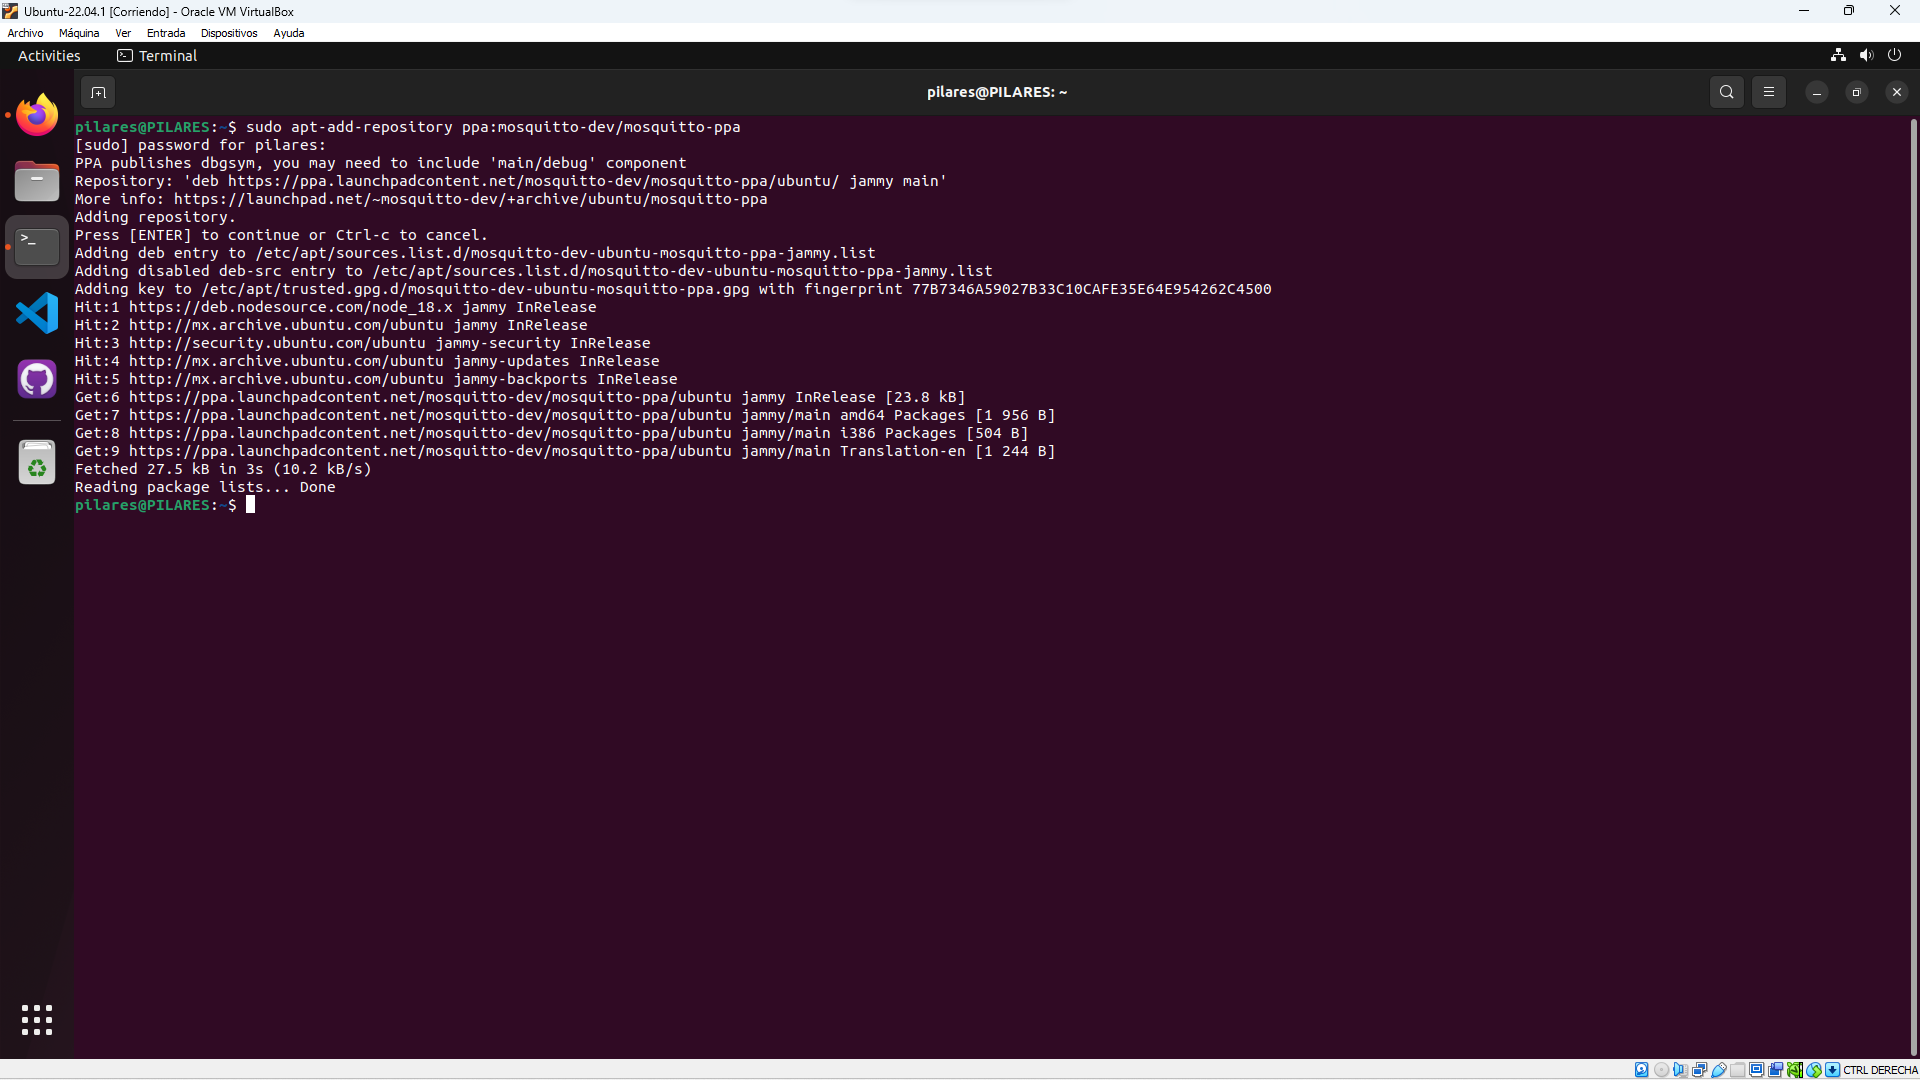Viewport: 1920px width, 1080px height.
Task: Open a new terminal tab
Action: (x=98, y=92)
